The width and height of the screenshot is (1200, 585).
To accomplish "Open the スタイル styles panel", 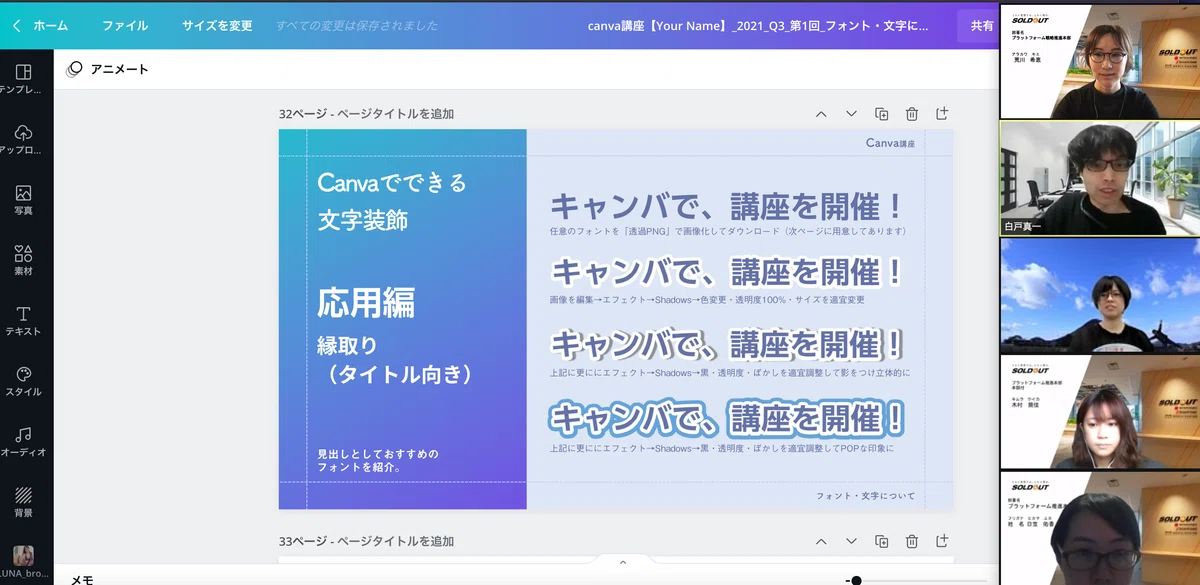I will point(24,381).
